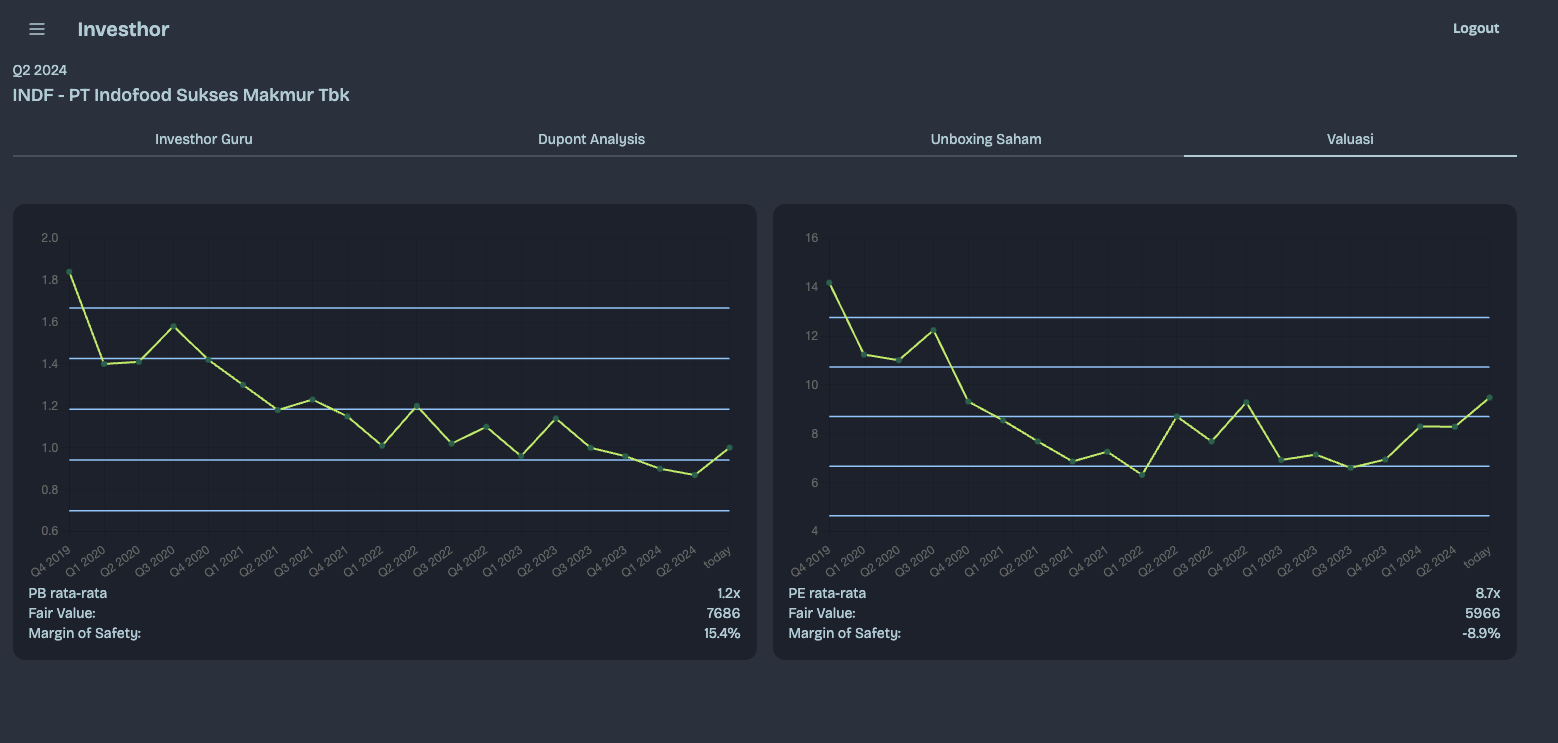Go to the Unboxing Saham tab
This screenshot has width=1558, height=743.
[x=986, y=139]
